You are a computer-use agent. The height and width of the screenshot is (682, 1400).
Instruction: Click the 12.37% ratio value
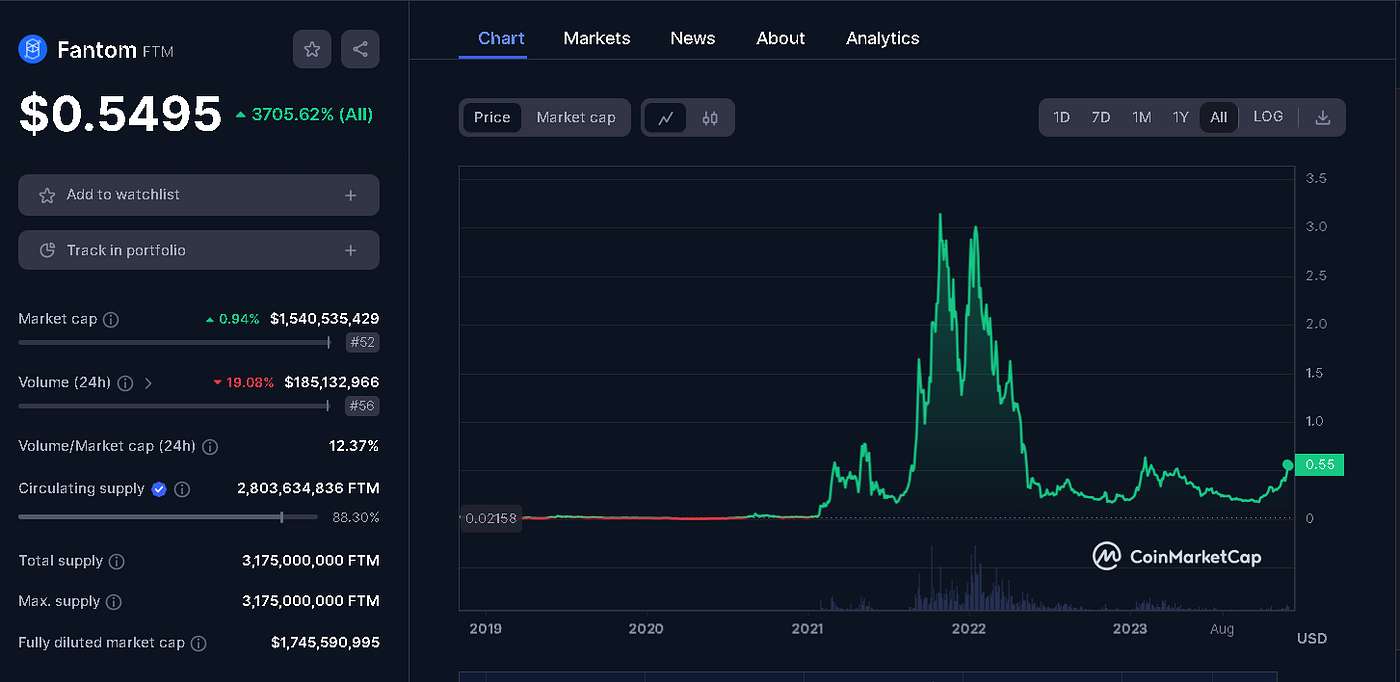(x=354, y=446)
